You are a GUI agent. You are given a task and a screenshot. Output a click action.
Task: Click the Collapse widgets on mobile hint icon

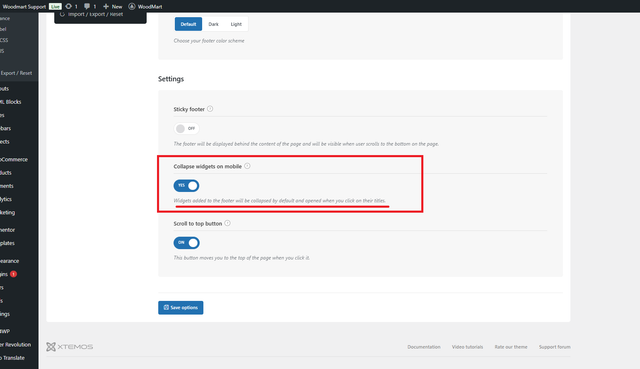(x=247, y=166)
